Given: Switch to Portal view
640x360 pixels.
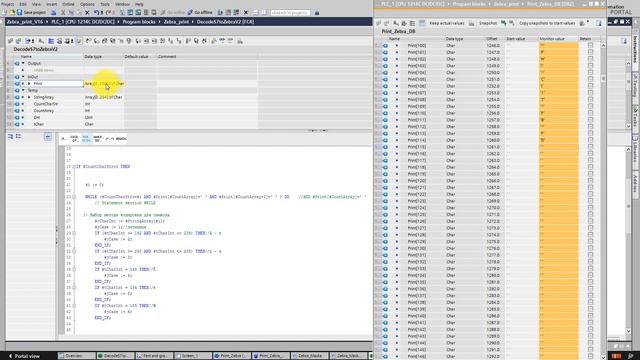Looking at the screenshot, I should pyautogui.click(x=24, y=356).
